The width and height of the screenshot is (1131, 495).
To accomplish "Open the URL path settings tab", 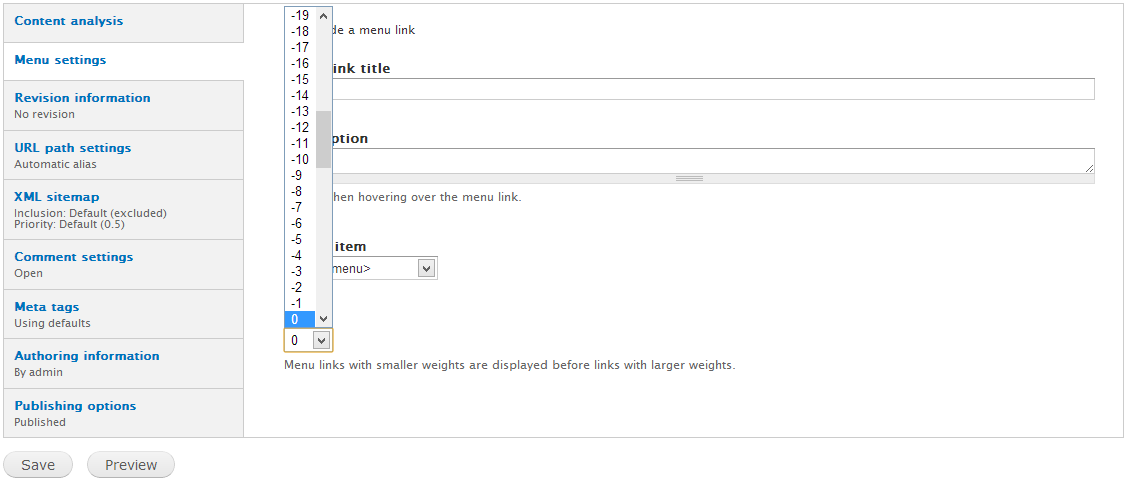I will coord(72,148).
